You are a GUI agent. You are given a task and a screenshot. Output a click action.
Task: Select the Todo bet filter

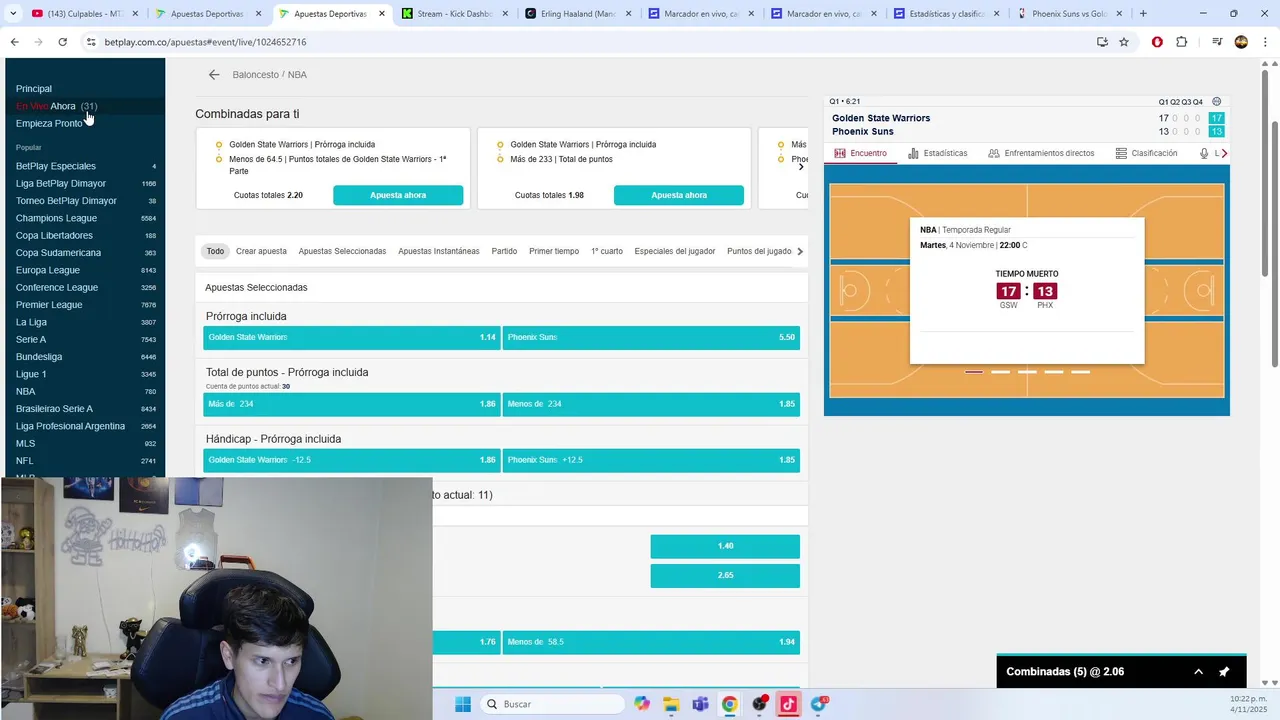215,251
